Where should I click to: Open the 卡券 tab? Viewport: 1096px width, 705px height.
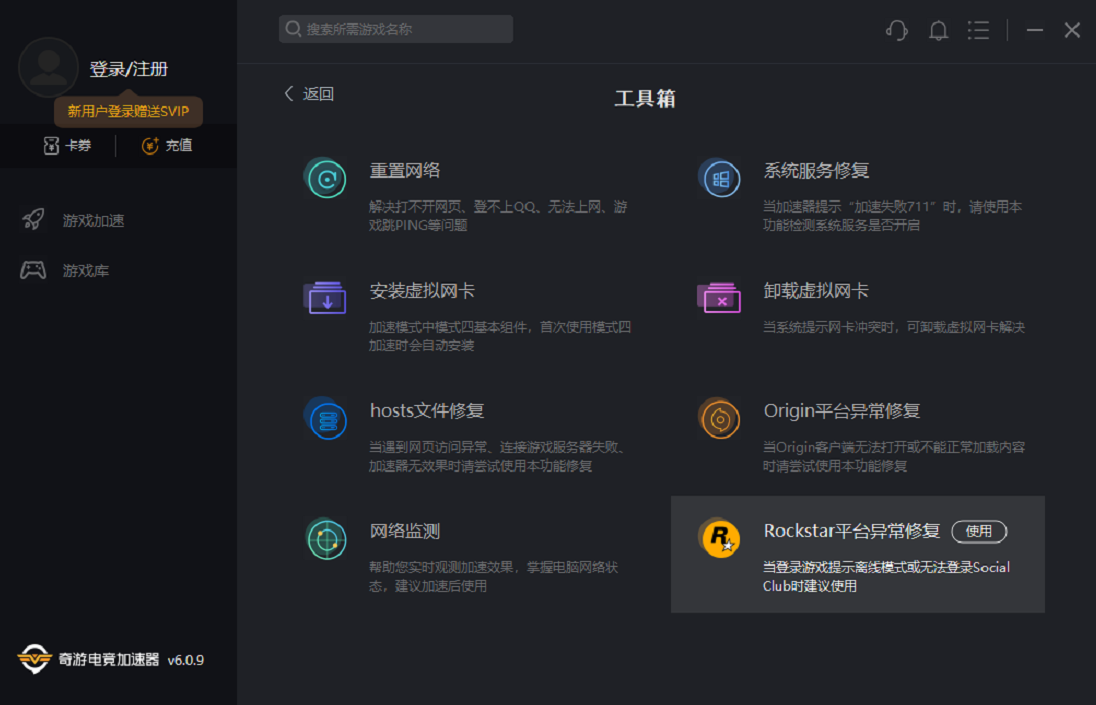[x=68, y=145]
